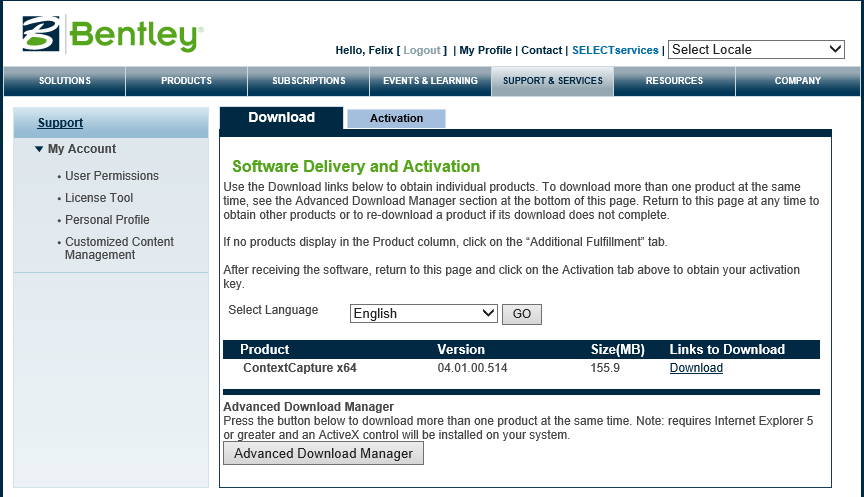
Task: Open the Subscriptions menu
Action: tap(309, 81)
